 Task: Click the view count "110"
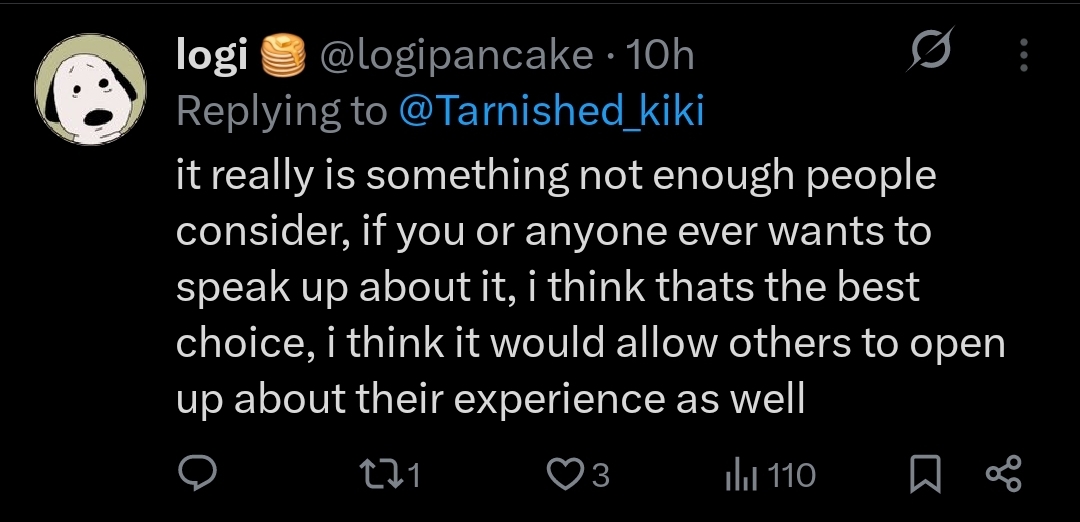pyautogui.click(x=793, y=475)
